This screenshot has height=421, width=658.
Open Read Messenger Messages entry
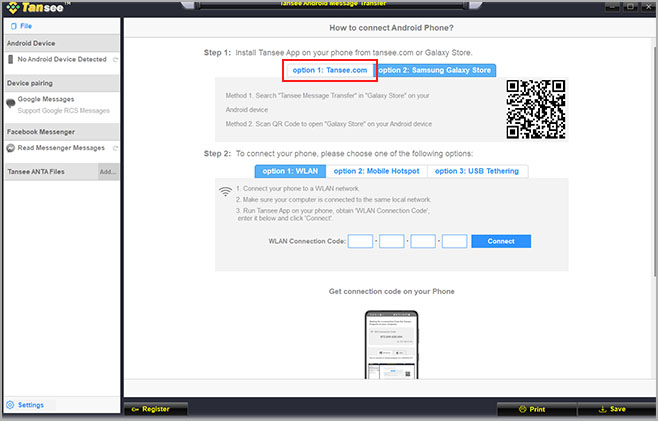(61, 148)
